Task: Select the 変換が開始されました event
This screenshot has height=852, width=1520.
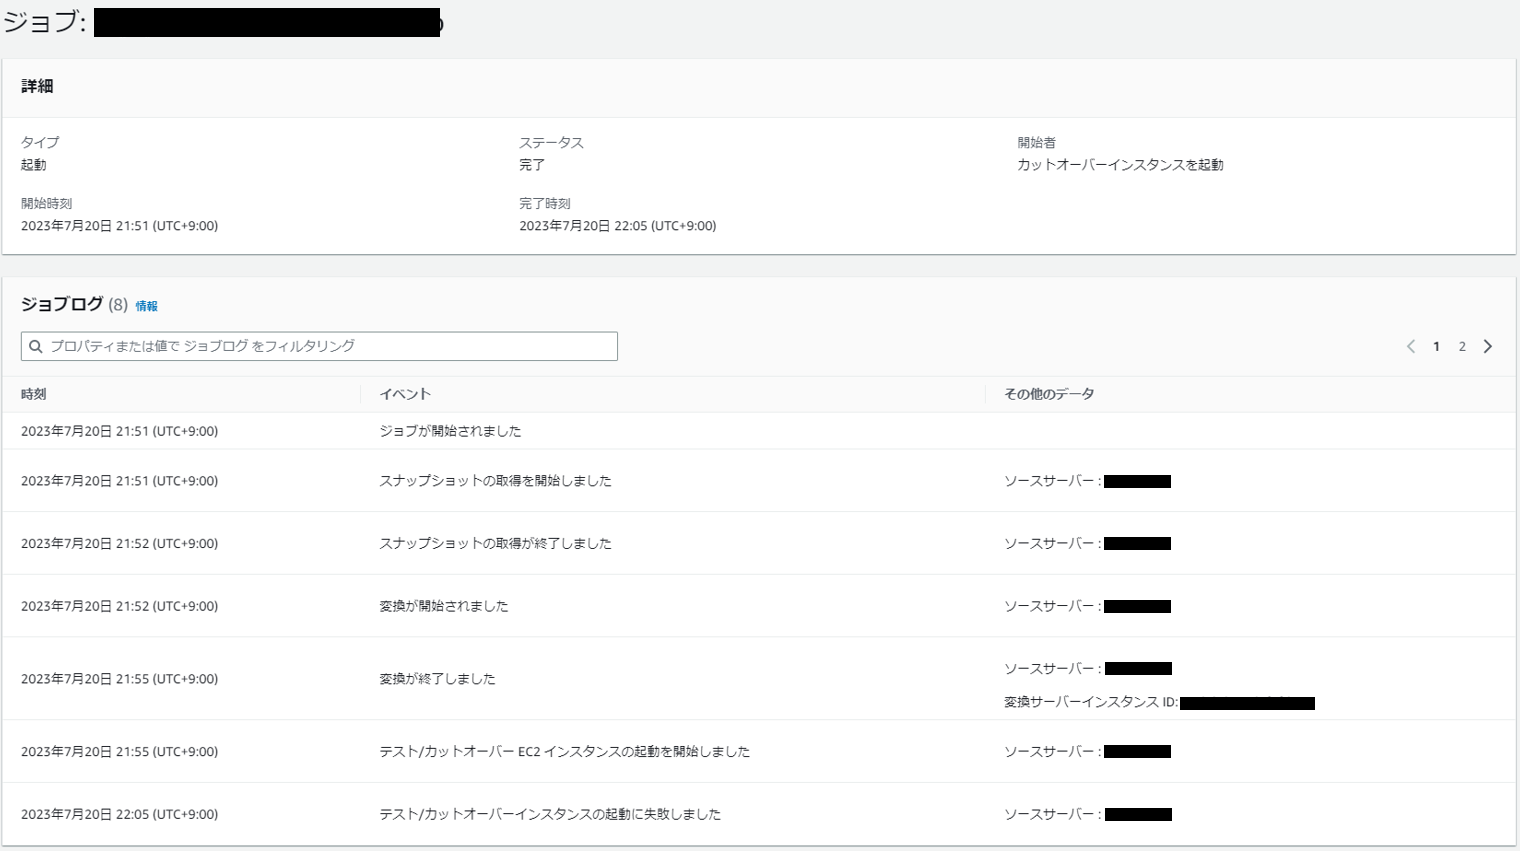Action: [443, 606]
